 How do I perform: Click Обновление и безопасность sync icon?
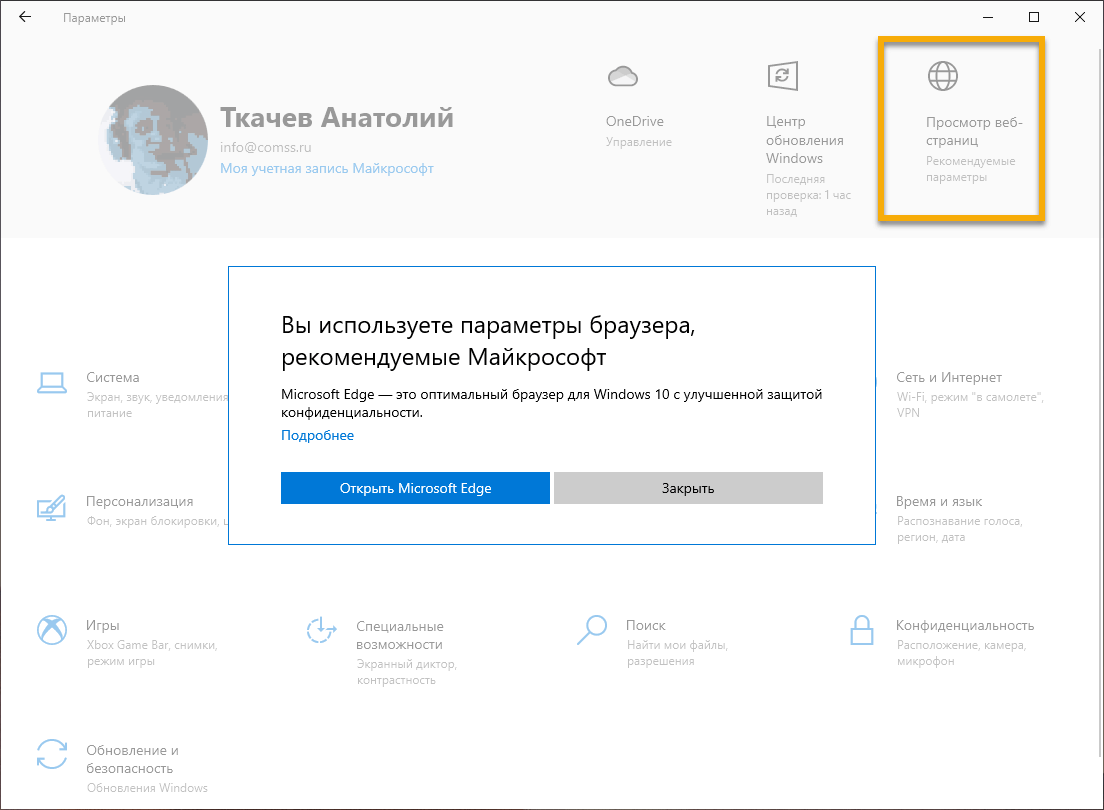click(x=52, y=754)
